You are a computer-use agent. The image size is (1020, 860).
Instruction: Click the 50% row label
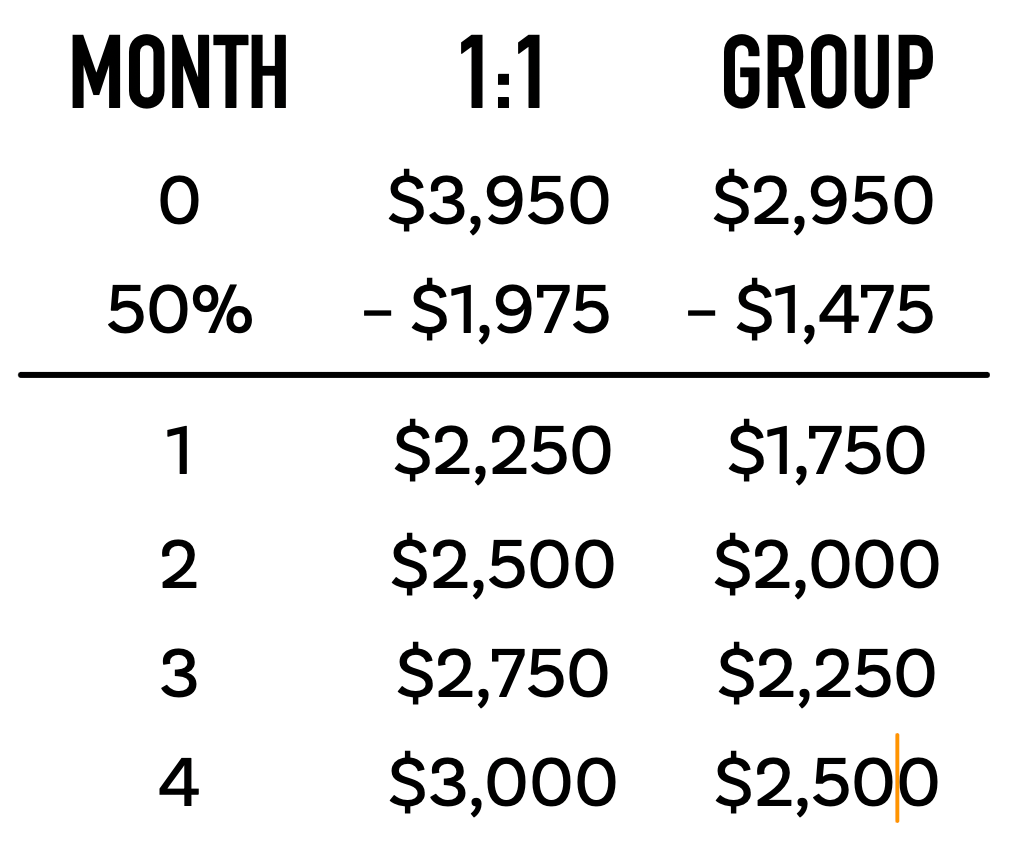[180, 310]
